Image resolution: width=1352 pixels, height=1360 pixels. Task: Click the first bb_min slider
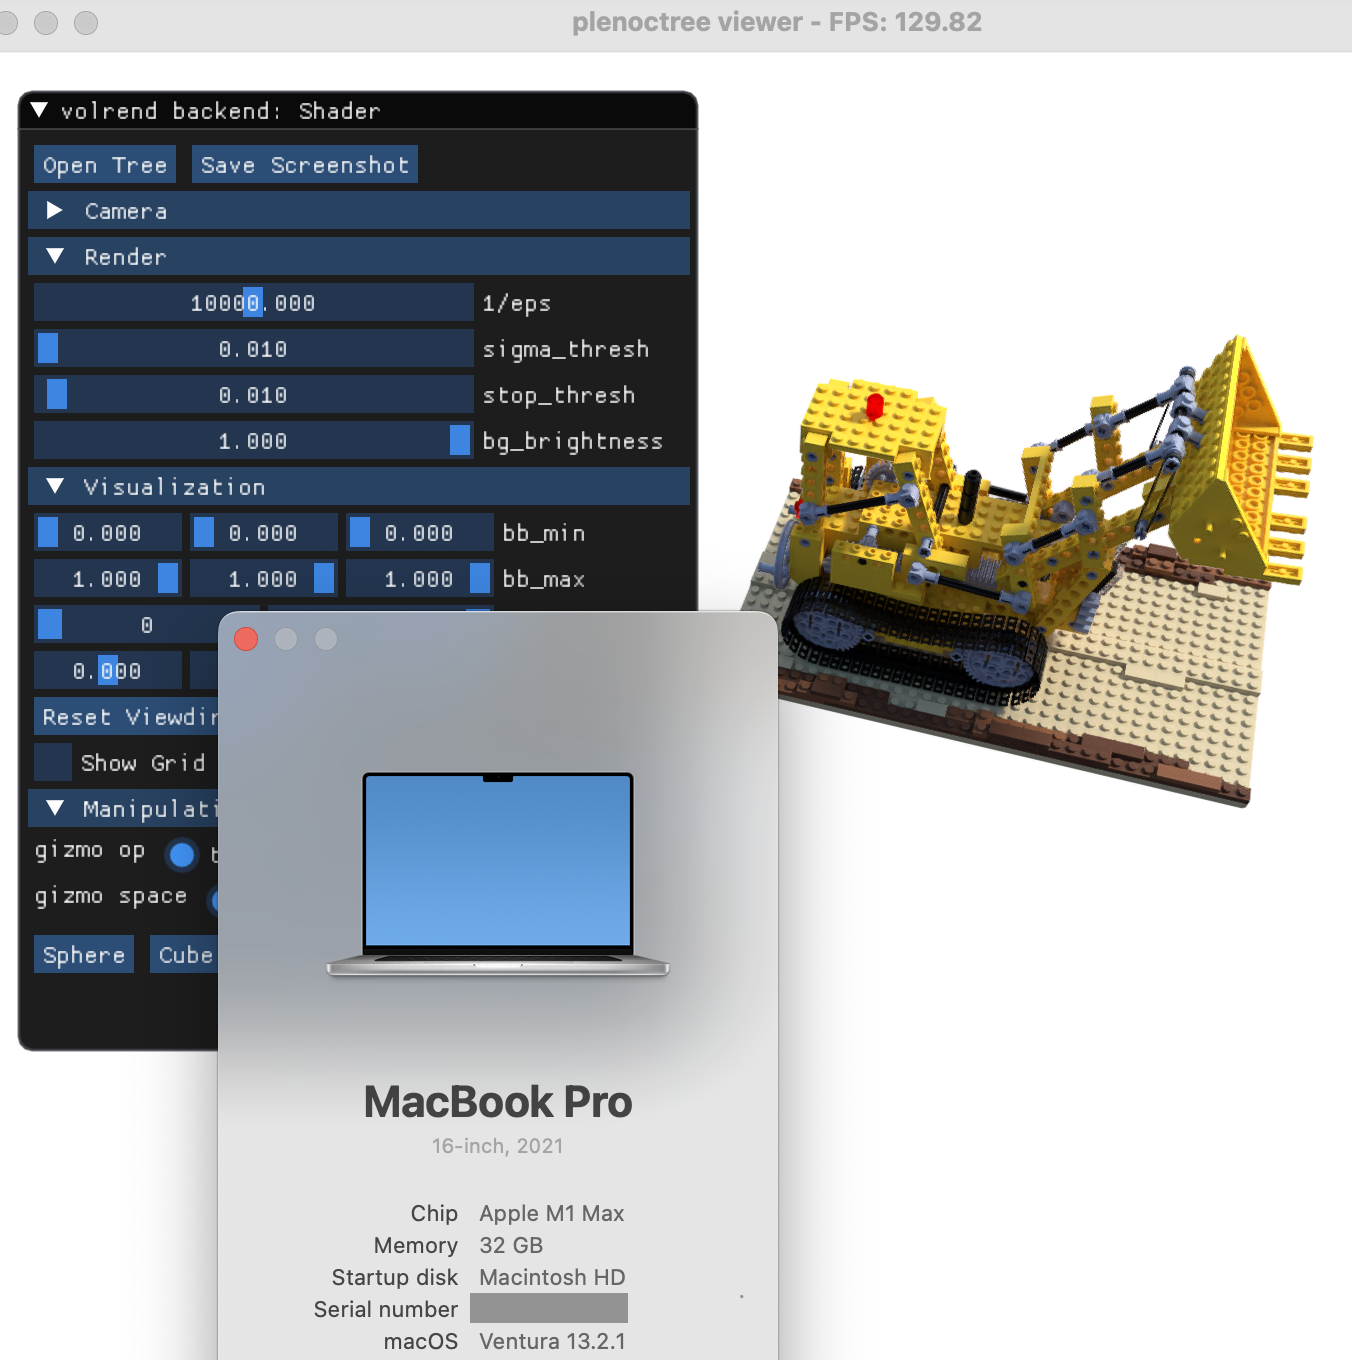point(108,533)
